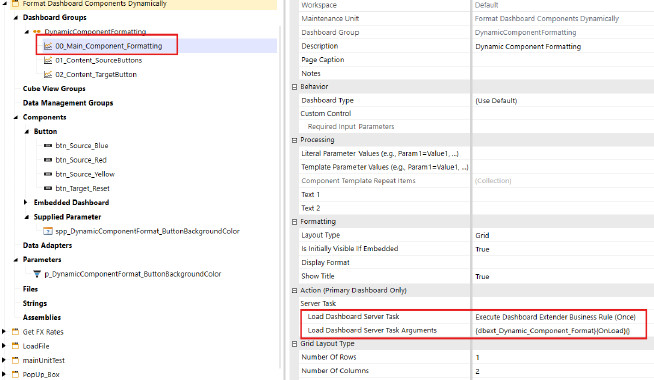The image size is (654, 380).
Task: Click the Get FX Rates folder icon
Action: [x=15, y=332]
